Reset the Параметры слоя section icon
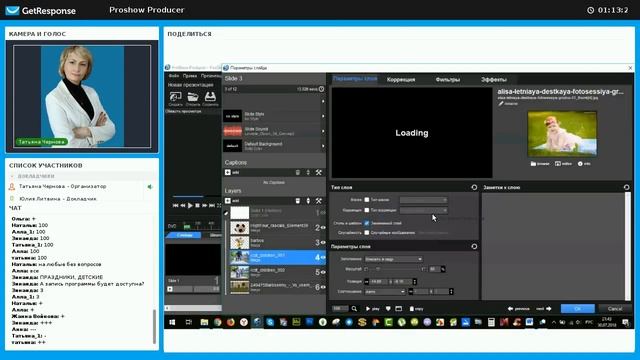640x360 pixels. [474, 247]
